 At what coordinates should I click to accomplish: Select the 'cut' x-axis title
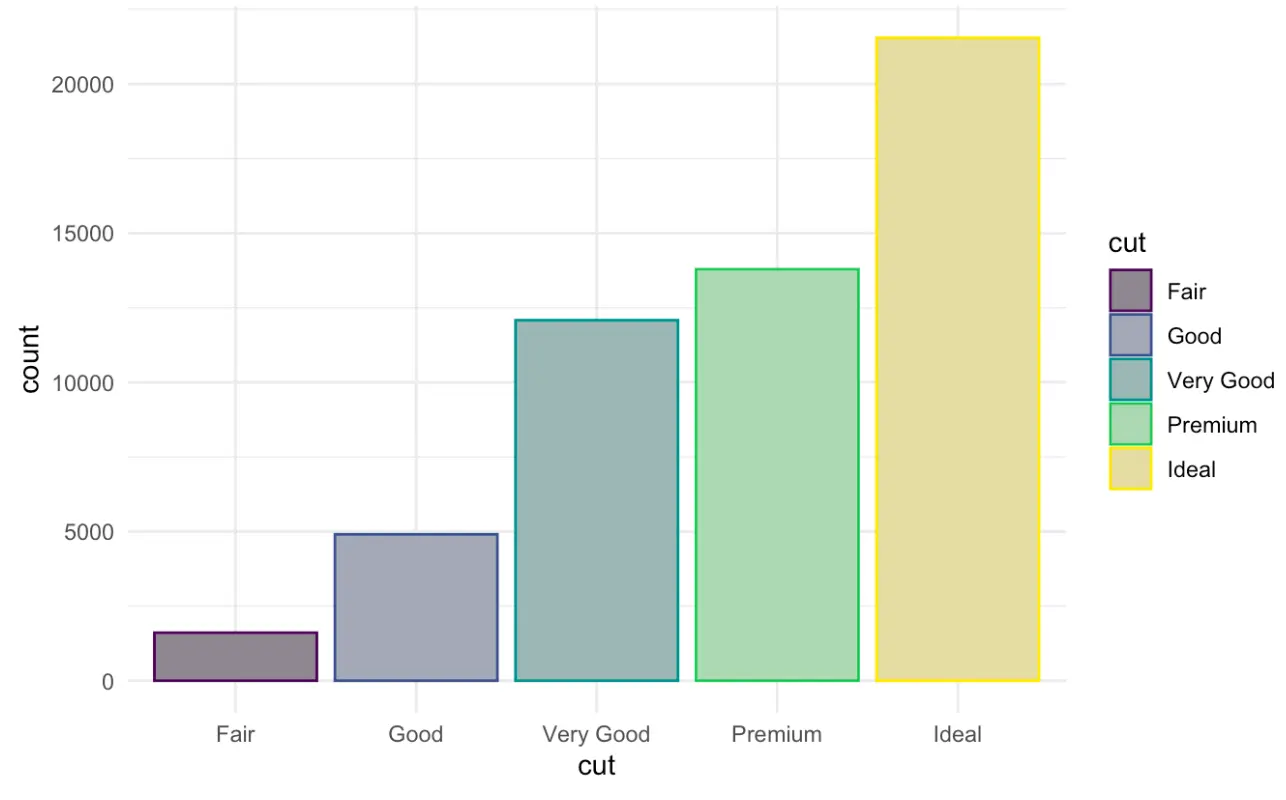[x=596, y=766]
